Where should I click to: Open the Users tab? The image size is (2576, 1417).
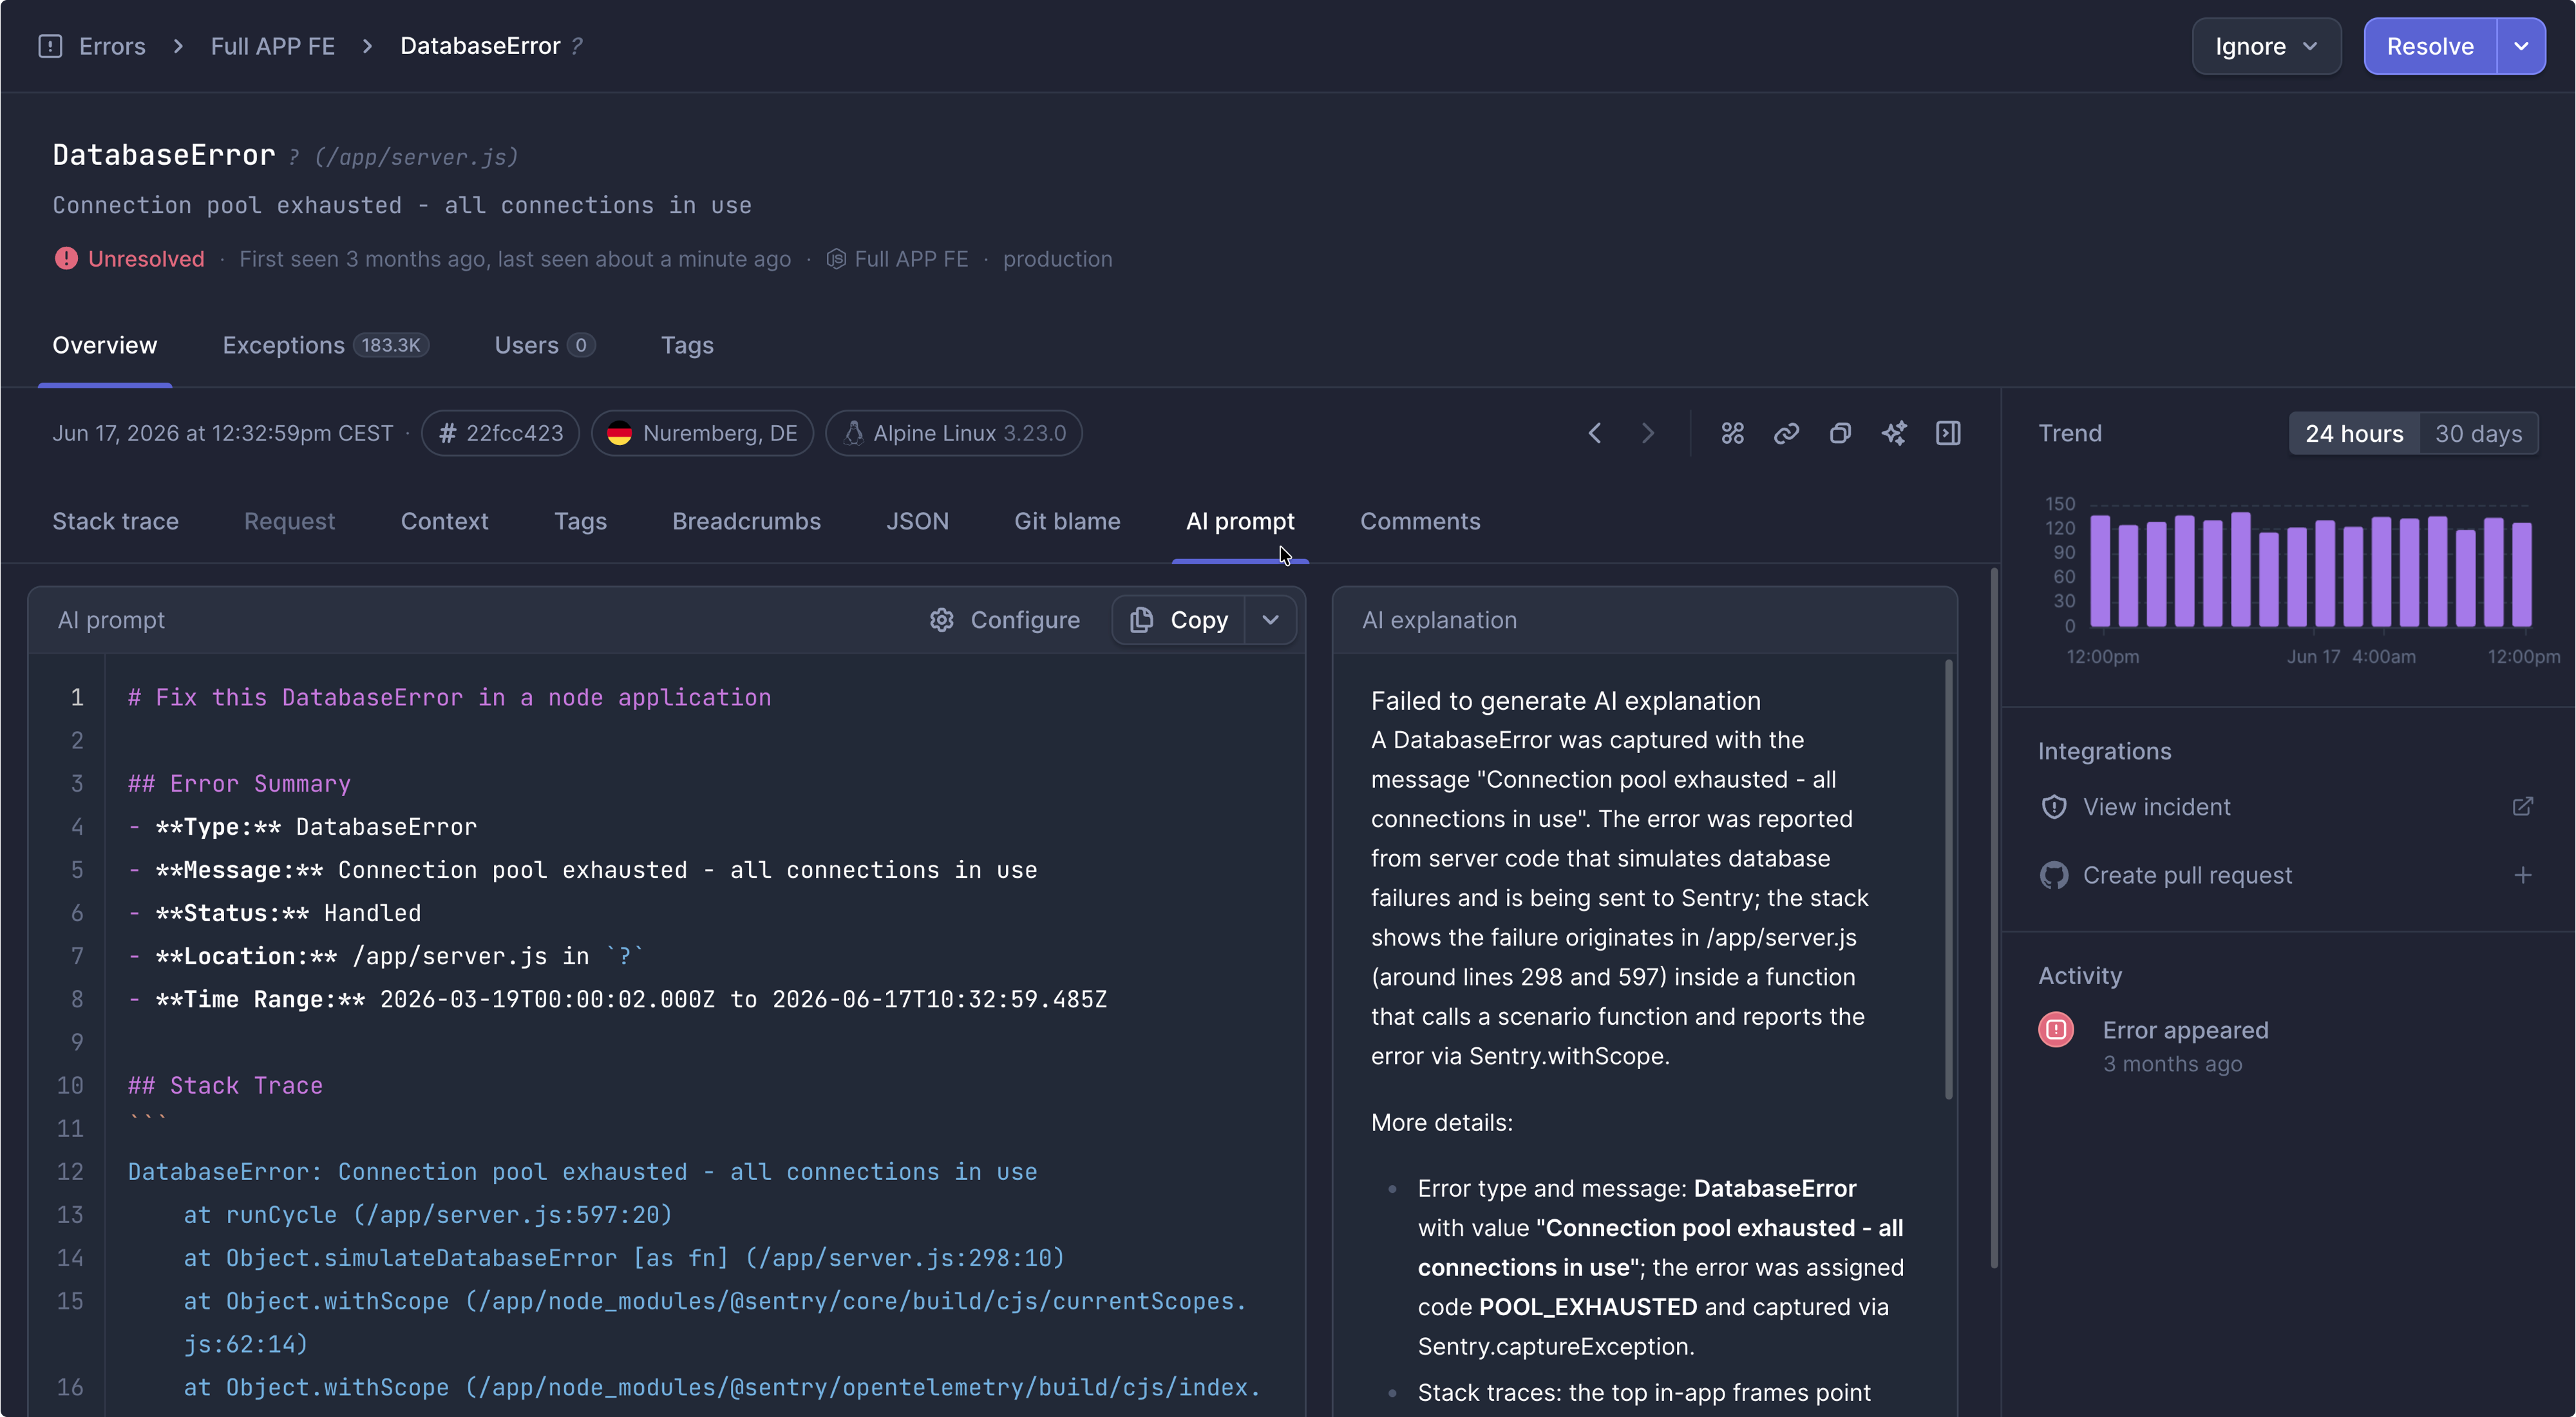(x=544, y=345)
